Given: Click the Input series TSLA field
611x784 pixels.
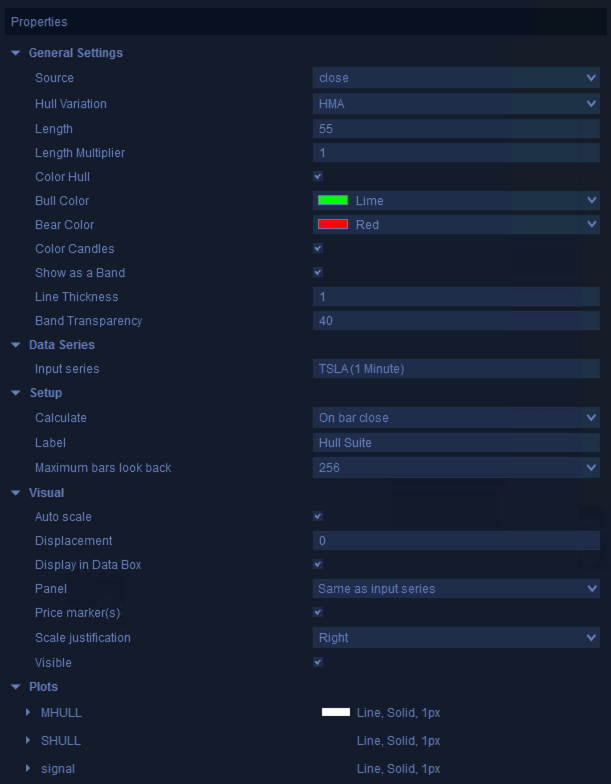Looking at the screenshot, I should 456,369.
